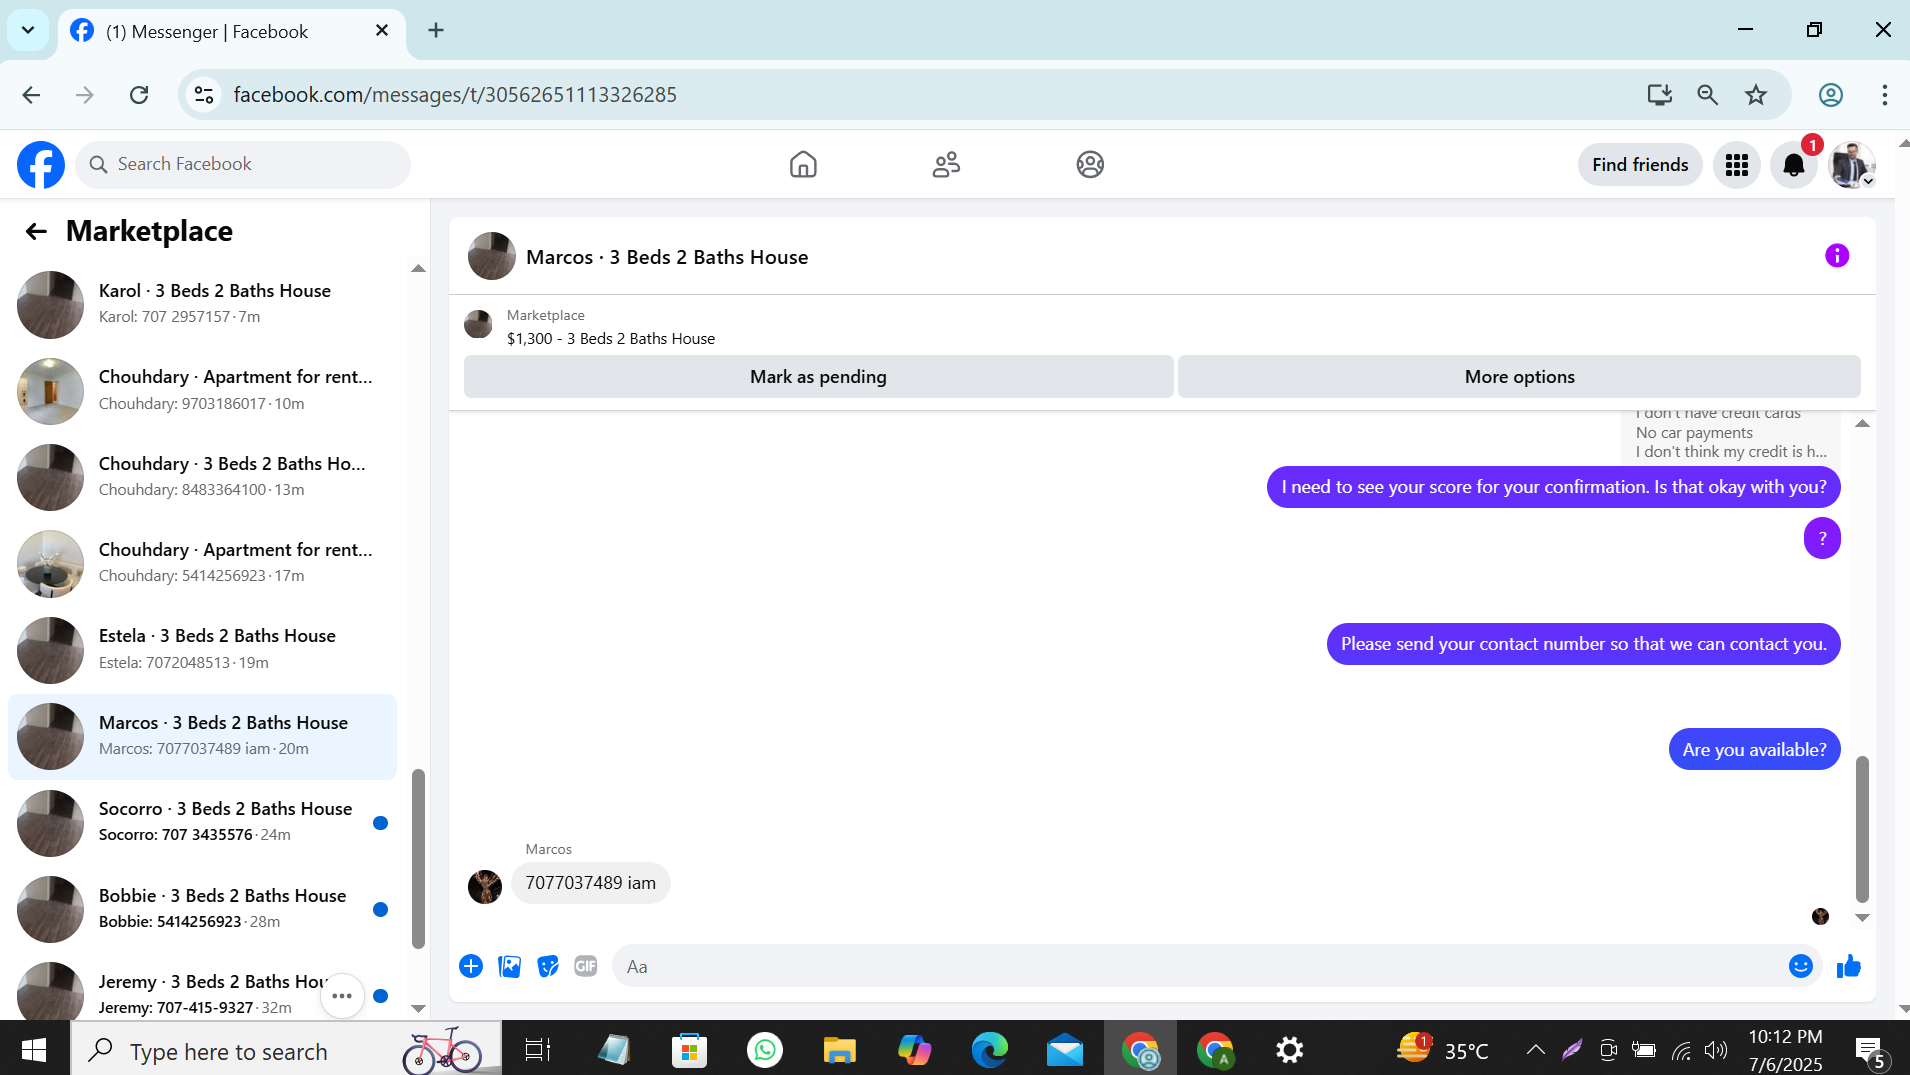Open File Explorer from the taskbar
Image resolution: width=1910 pixels, height=1075 pixels.
tap(840, 1050)
